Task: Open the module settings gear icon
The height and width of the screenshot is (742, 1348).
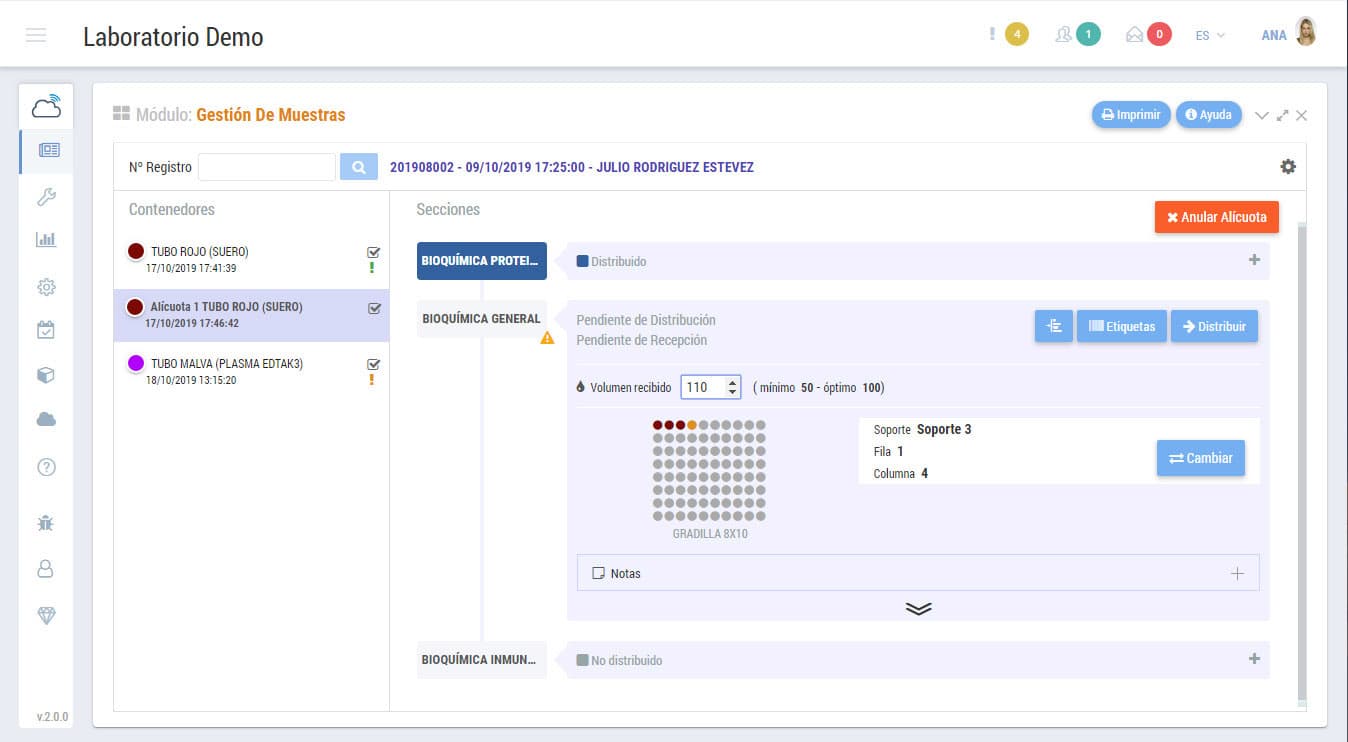Action: click(1288, 167)
